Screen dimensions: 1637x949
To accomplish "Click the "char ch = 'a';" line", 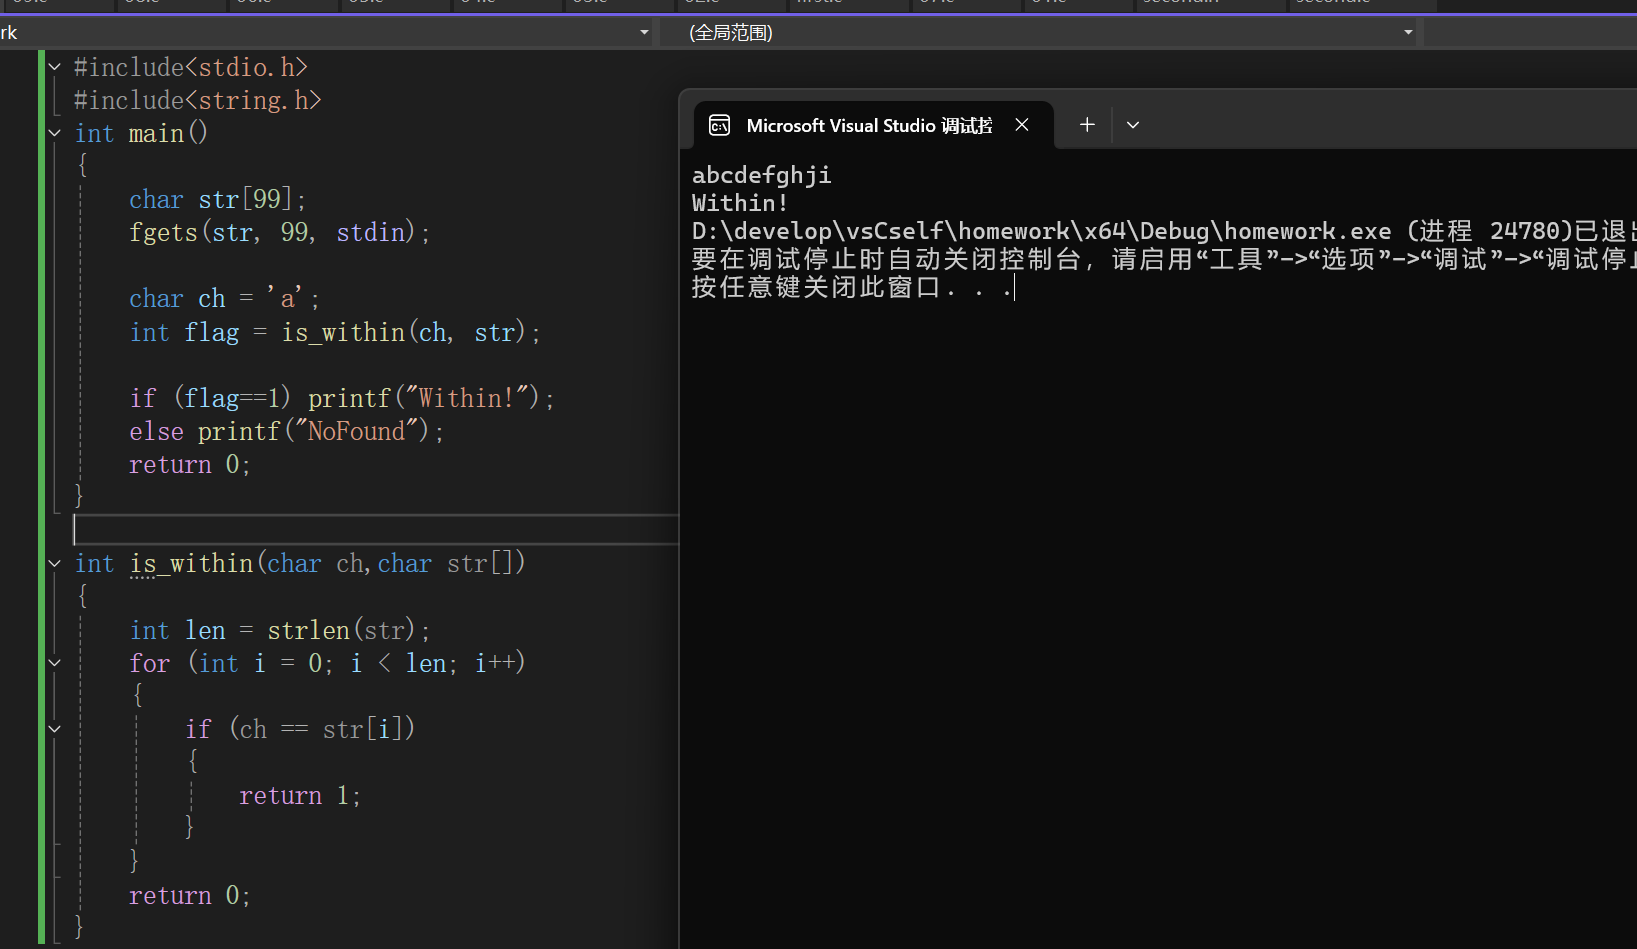I will pyautogui.click(x=224, y=298).
